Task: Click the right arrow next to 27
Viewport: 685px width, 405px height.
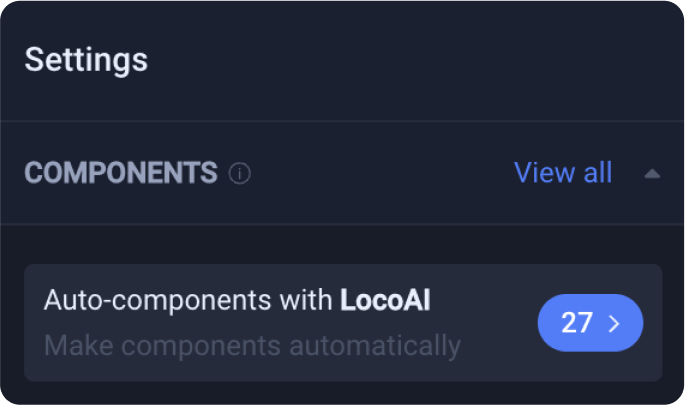Action: point(615,323)
